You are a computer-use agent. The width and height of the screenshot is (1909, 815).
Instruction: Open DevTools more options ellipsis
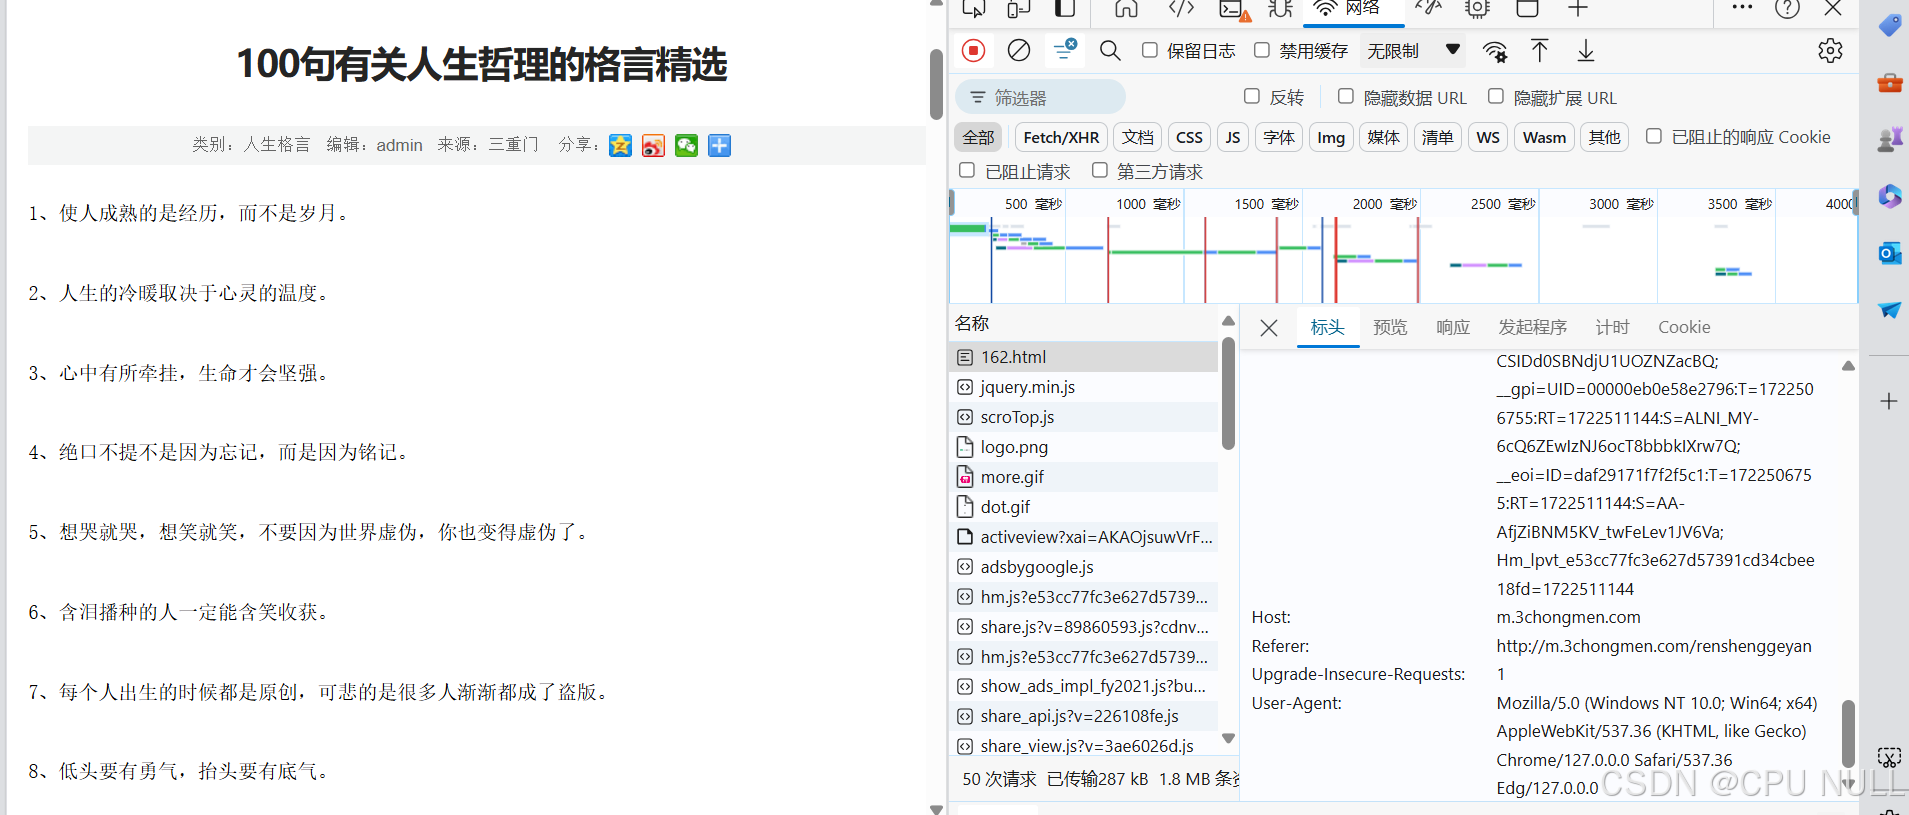[1742, 8]
